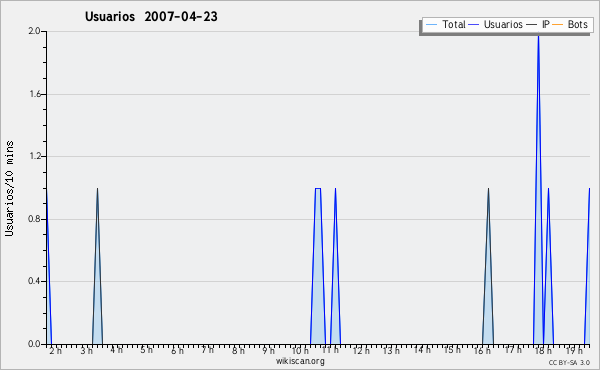Click the 4 h x-axis label
The height and width of the screenshot is (370, 600).
116,350
